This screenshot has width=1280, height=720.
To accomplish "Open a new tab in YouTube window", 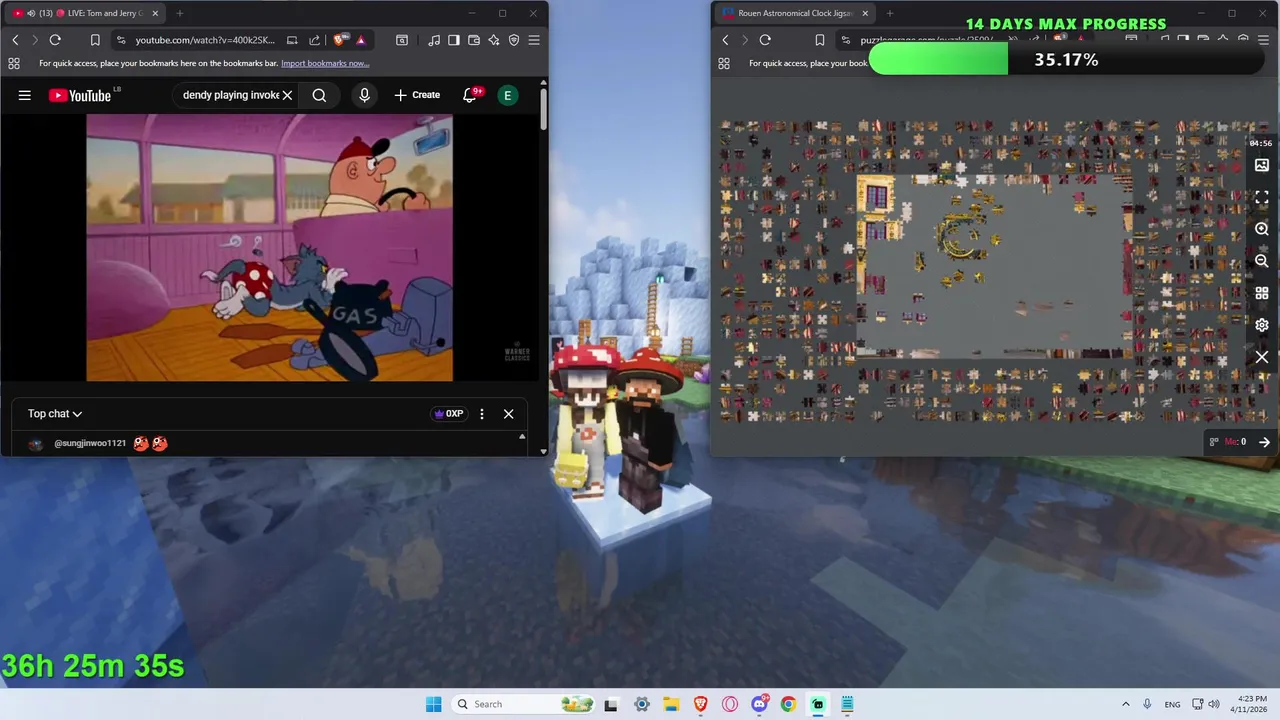I will pyautogui.click(x=179, y=13).
